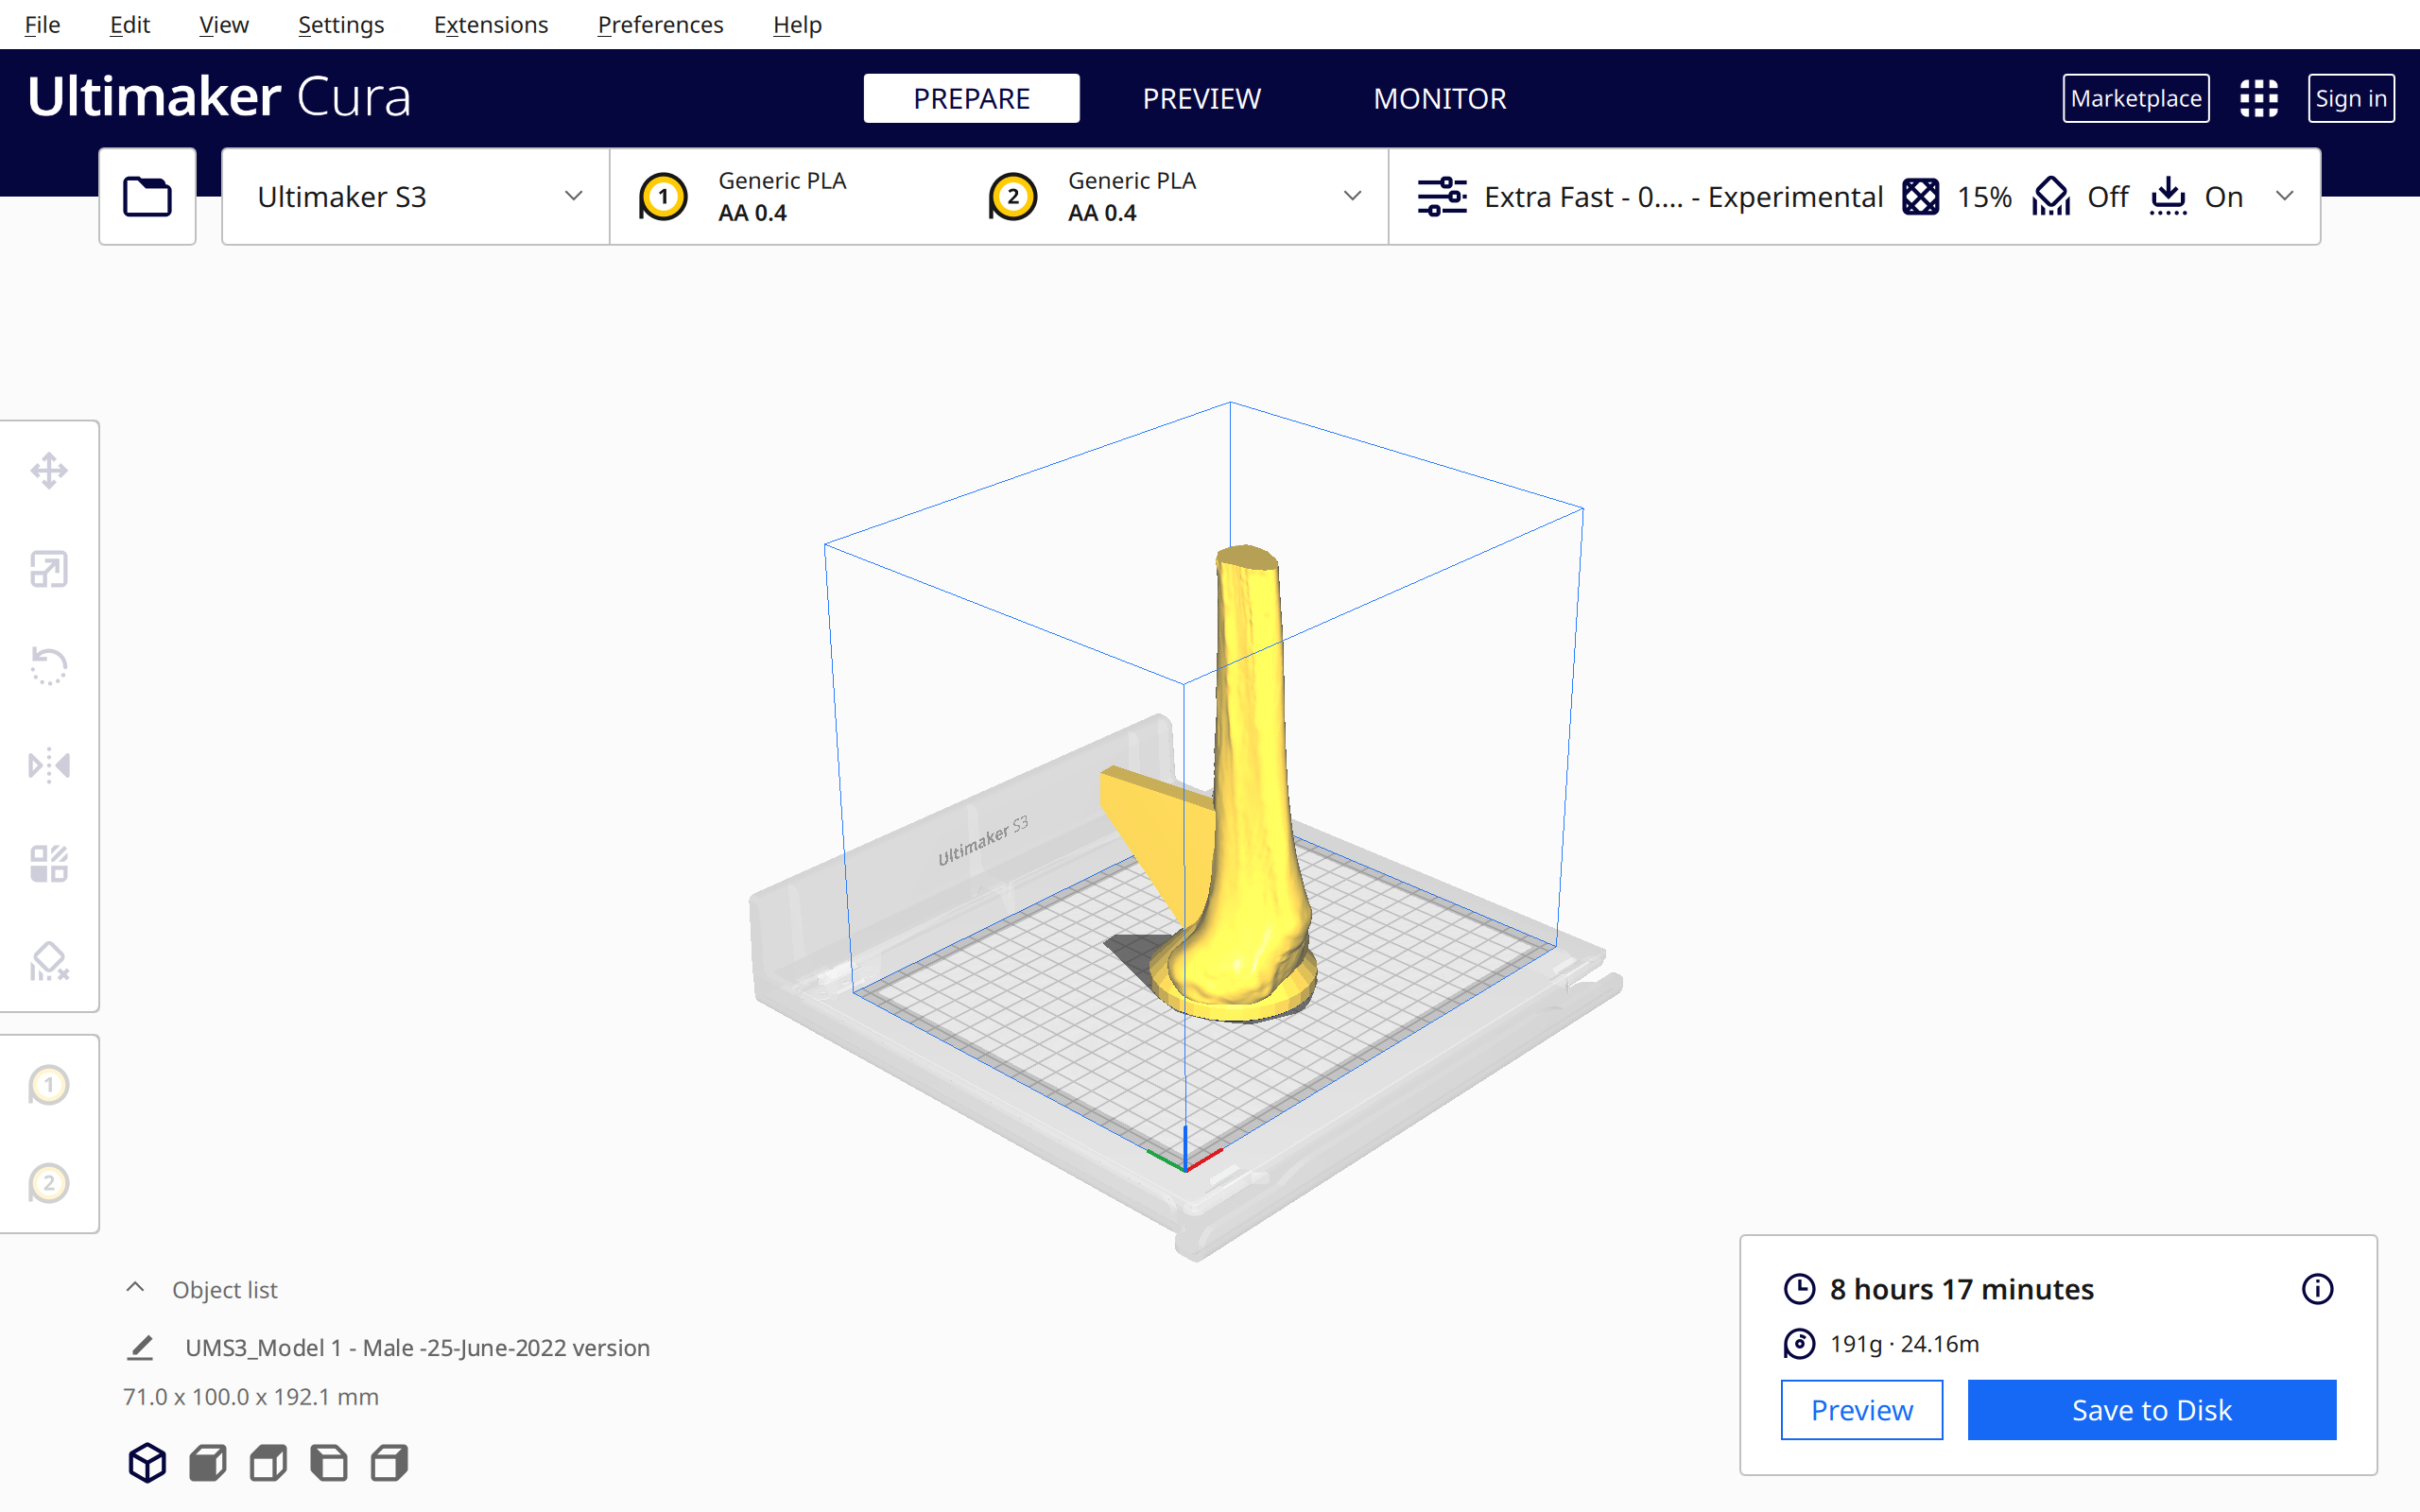
Task: Select the Move tool in left toolbar
Action: click(49, 471)
